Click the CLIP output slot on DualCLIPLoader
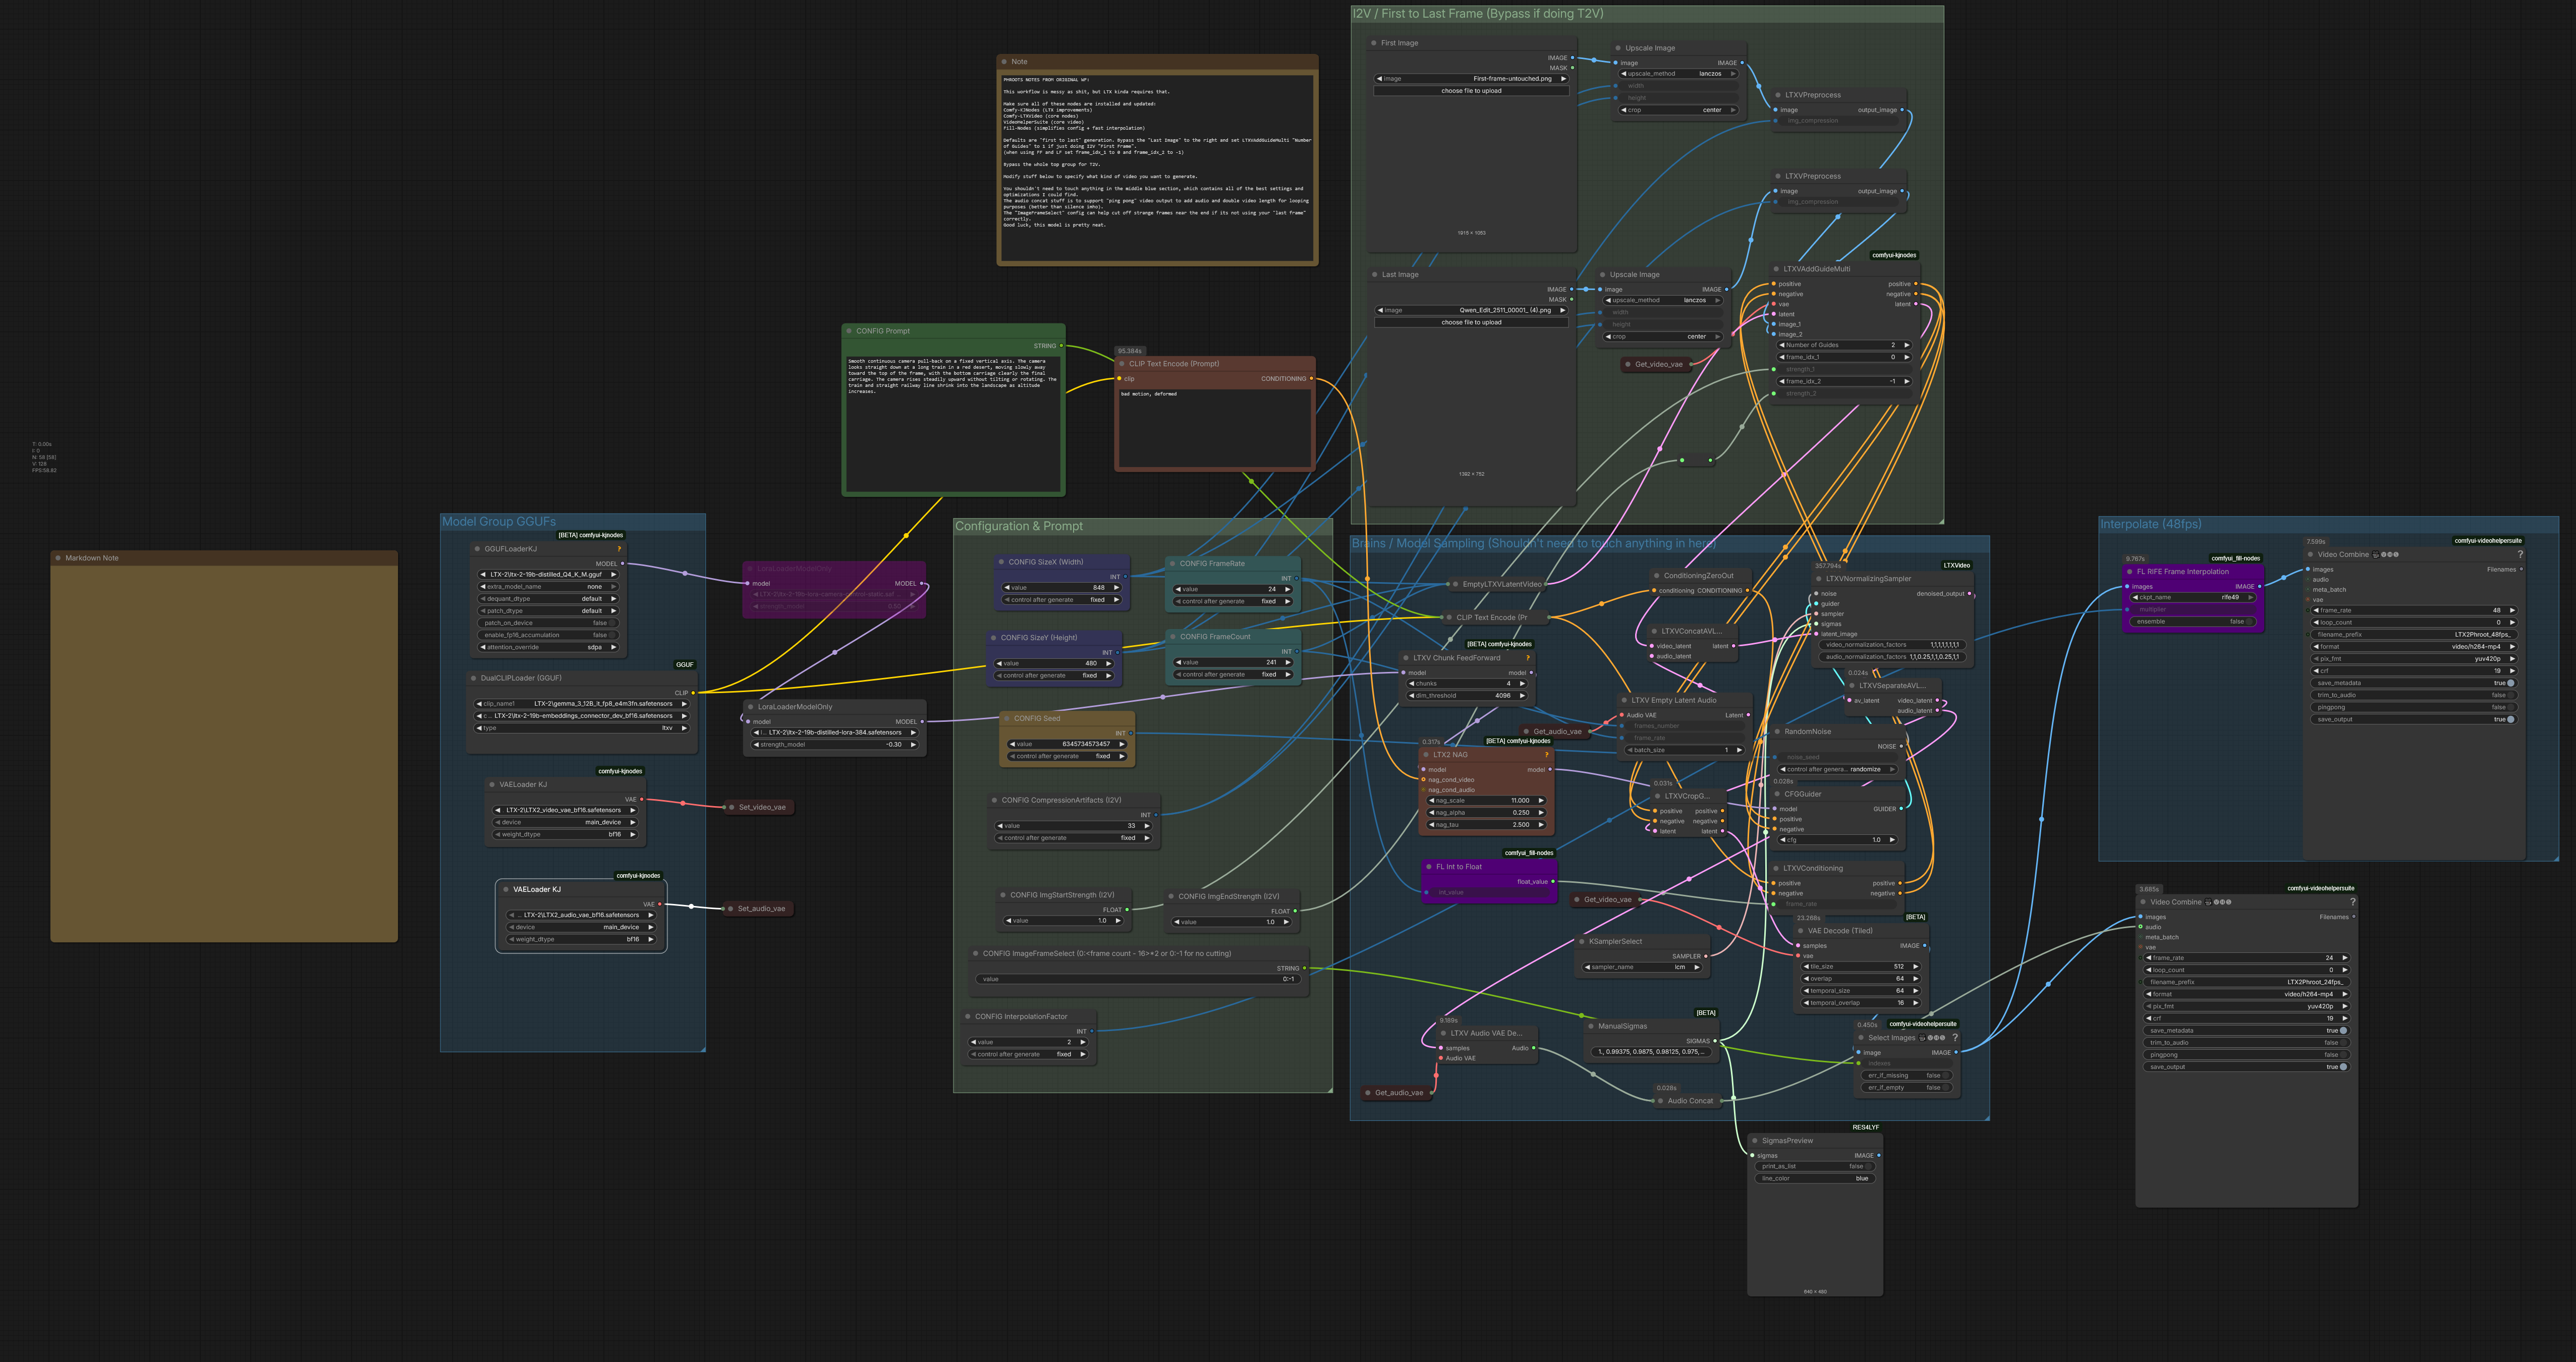This screenshot has width=2576, height=1362. [692, 692]
